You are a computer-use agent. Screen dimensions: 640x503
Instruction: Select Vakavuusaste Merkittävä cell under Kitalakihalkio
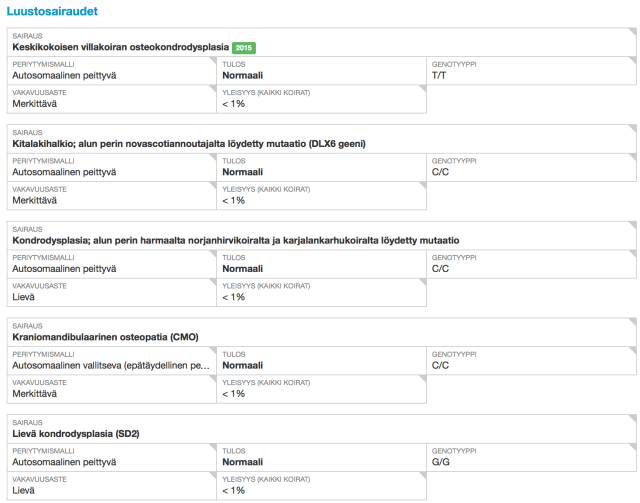coord(110,195)
